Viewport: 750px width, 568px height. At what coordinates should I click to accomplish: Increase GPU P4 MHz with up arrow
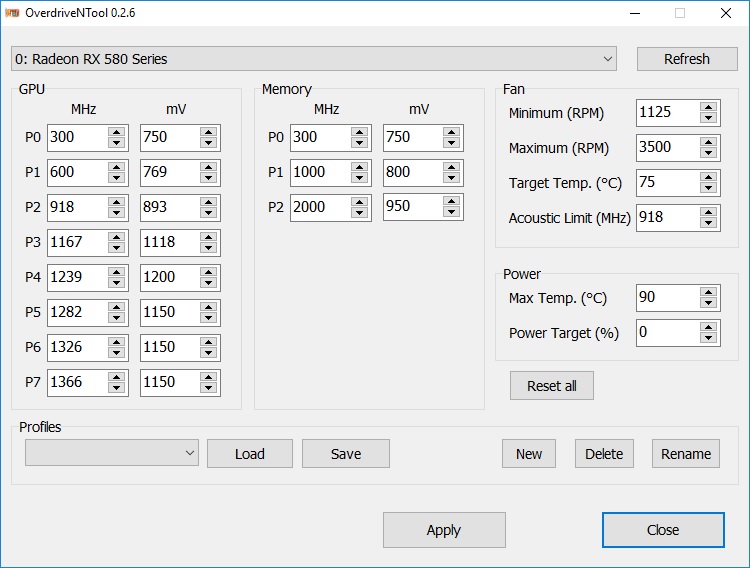tap(116, 272)
